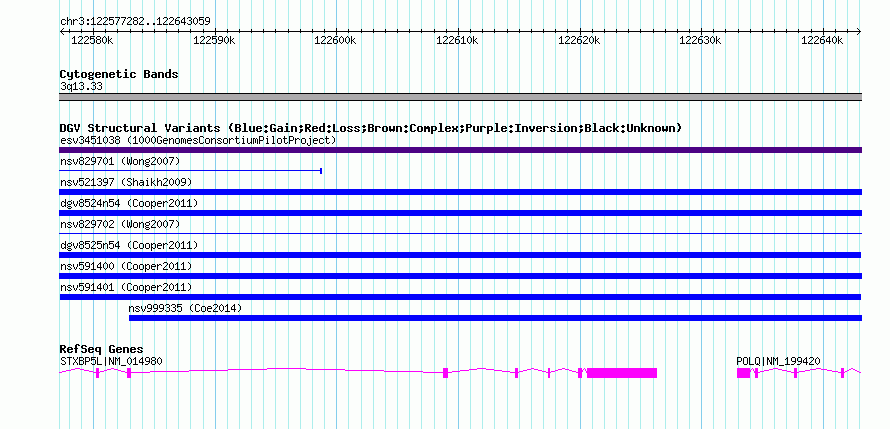Click the blue dgv8524n54 gain bar
890x429 pixels.
click(460, 213)
